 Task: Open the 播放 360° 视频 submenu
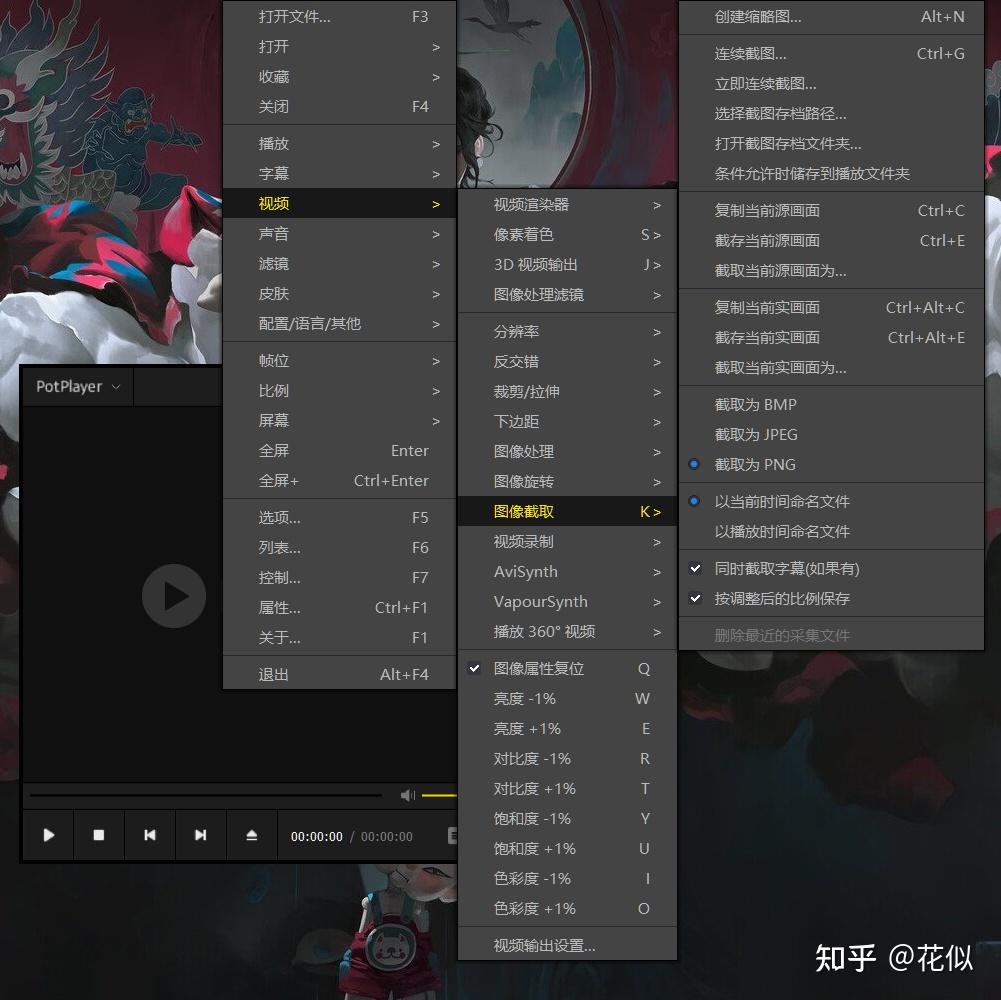click(568, 632)
